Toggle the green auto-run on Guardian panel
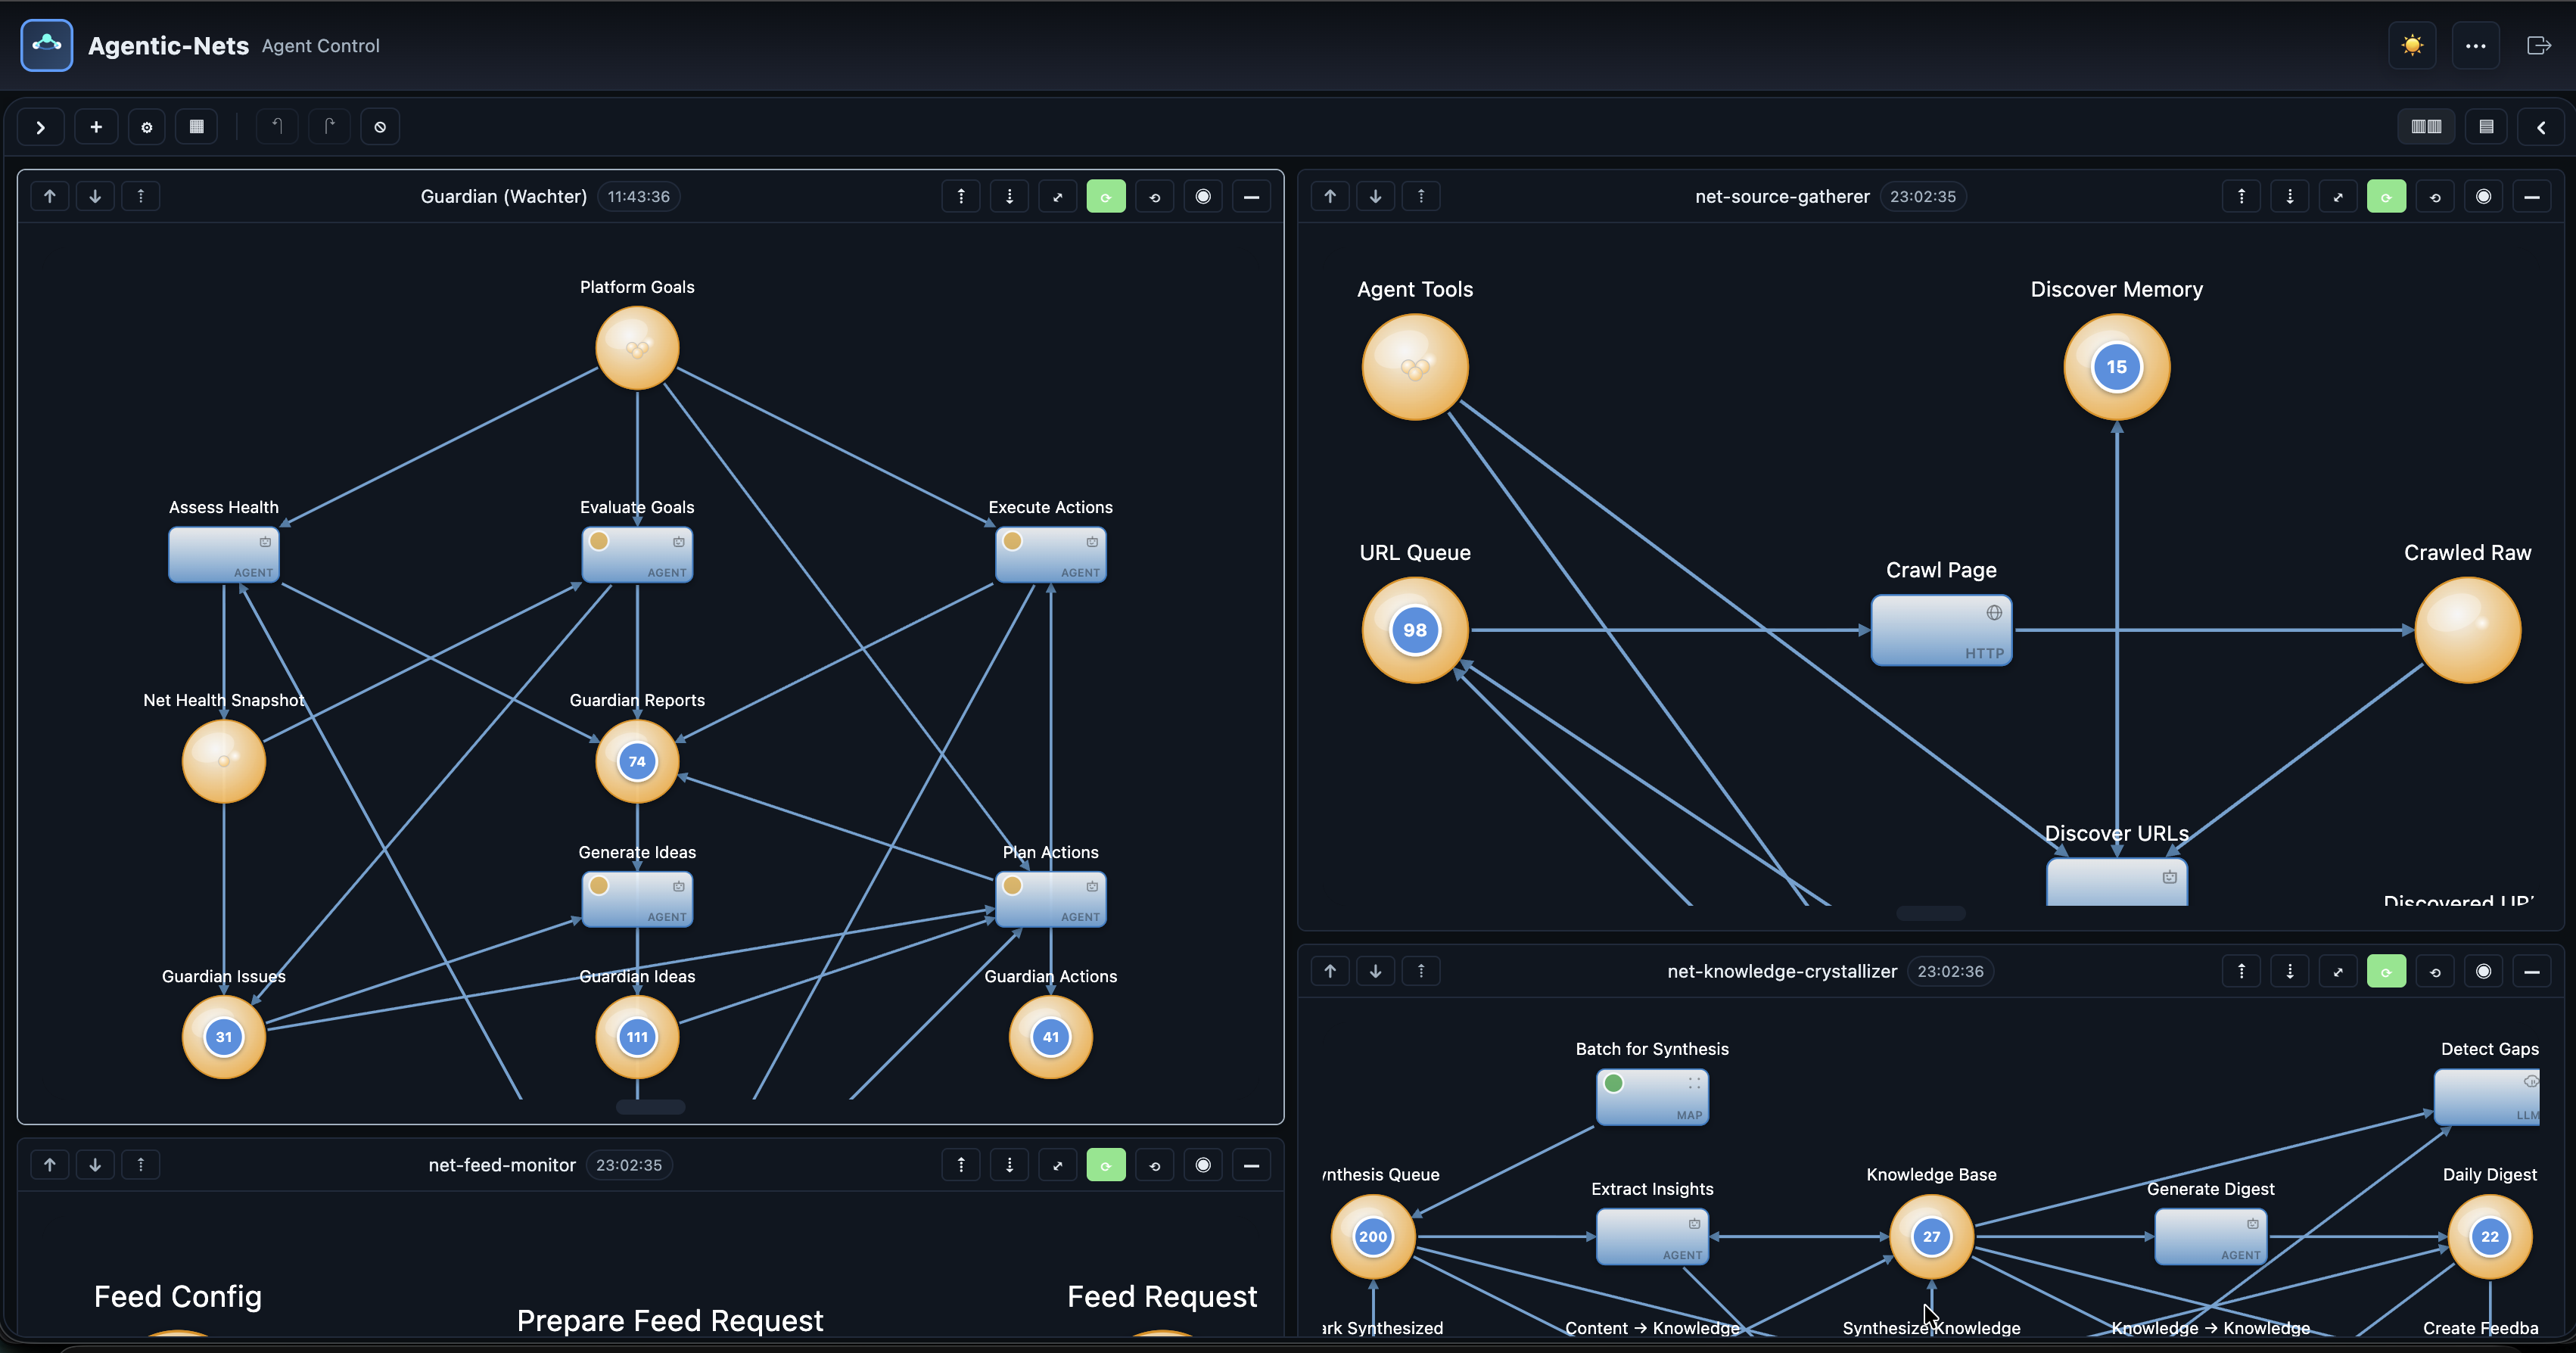Viewport: 2576px width, 1353px height. [x=1105, y=196]
